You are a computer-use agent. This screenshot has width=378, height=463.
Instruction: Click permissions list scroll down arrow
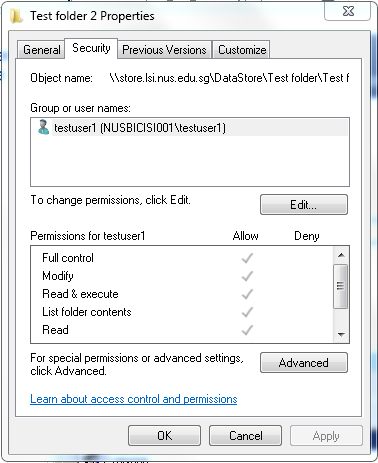(x=341, y=334)
